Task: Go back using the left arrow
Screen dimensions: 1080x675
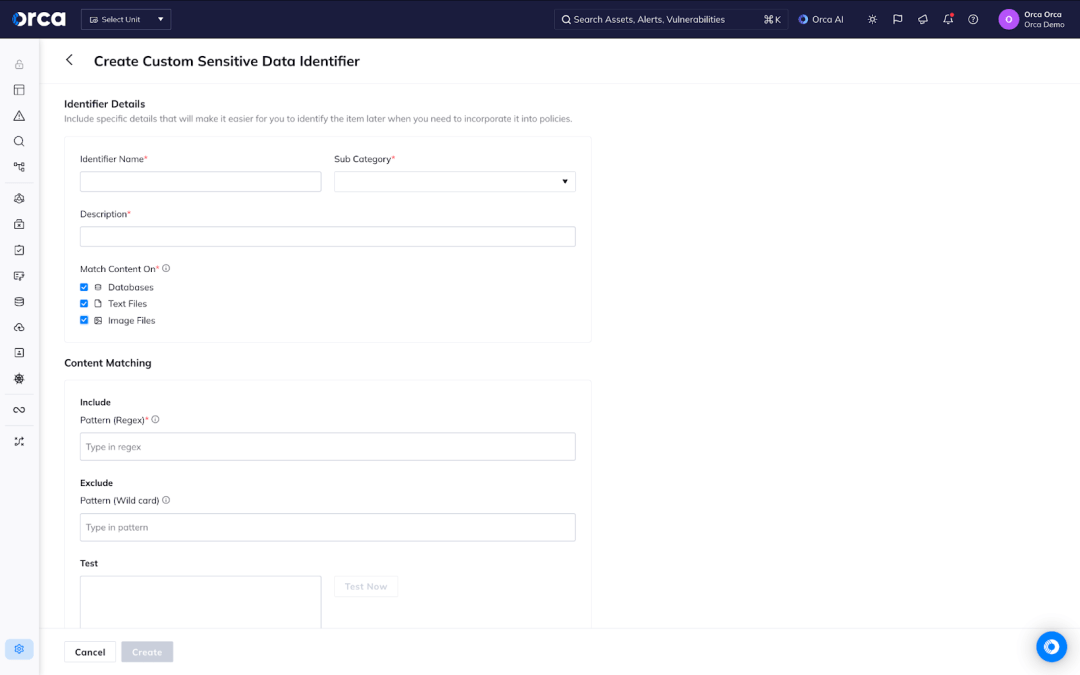Action: [x=70, y=60]
